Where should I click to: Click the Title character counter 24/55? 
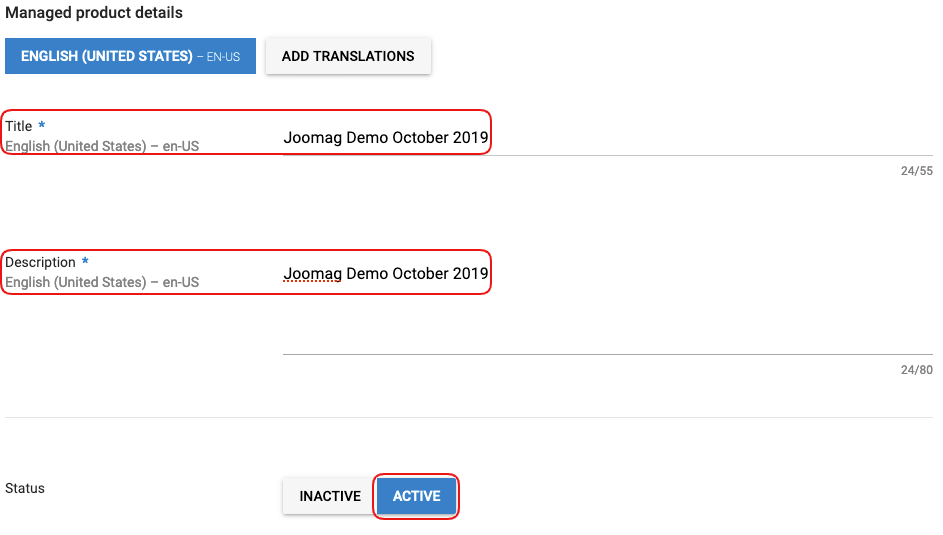[x=916, y=171]
